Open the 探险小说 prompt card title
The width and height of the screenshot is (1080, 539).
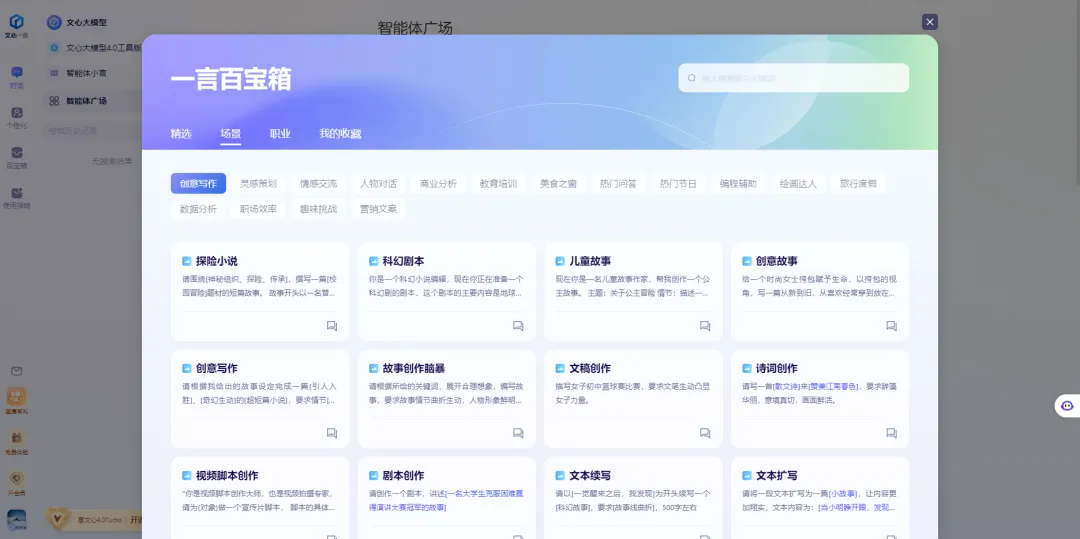coord(216,262)
